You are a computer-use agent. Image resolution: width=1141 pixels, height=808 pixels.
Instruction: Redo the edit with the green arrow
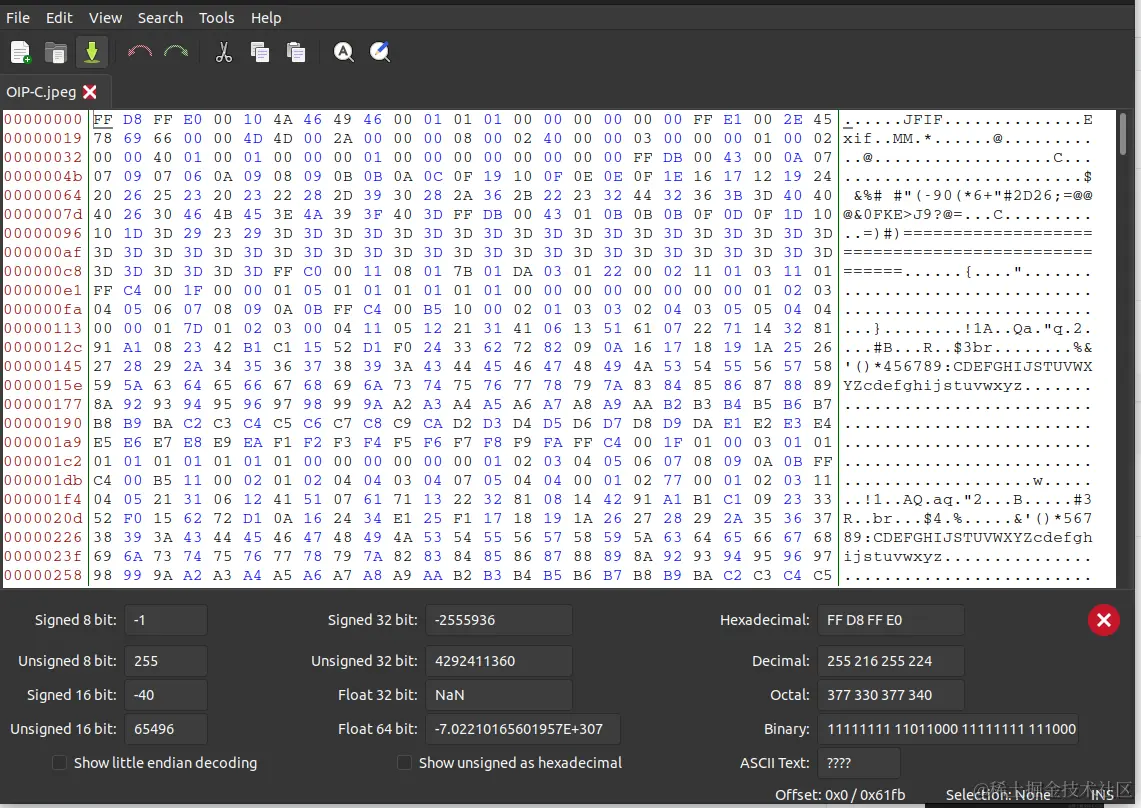pyautogui.click(x=175, y=52)
